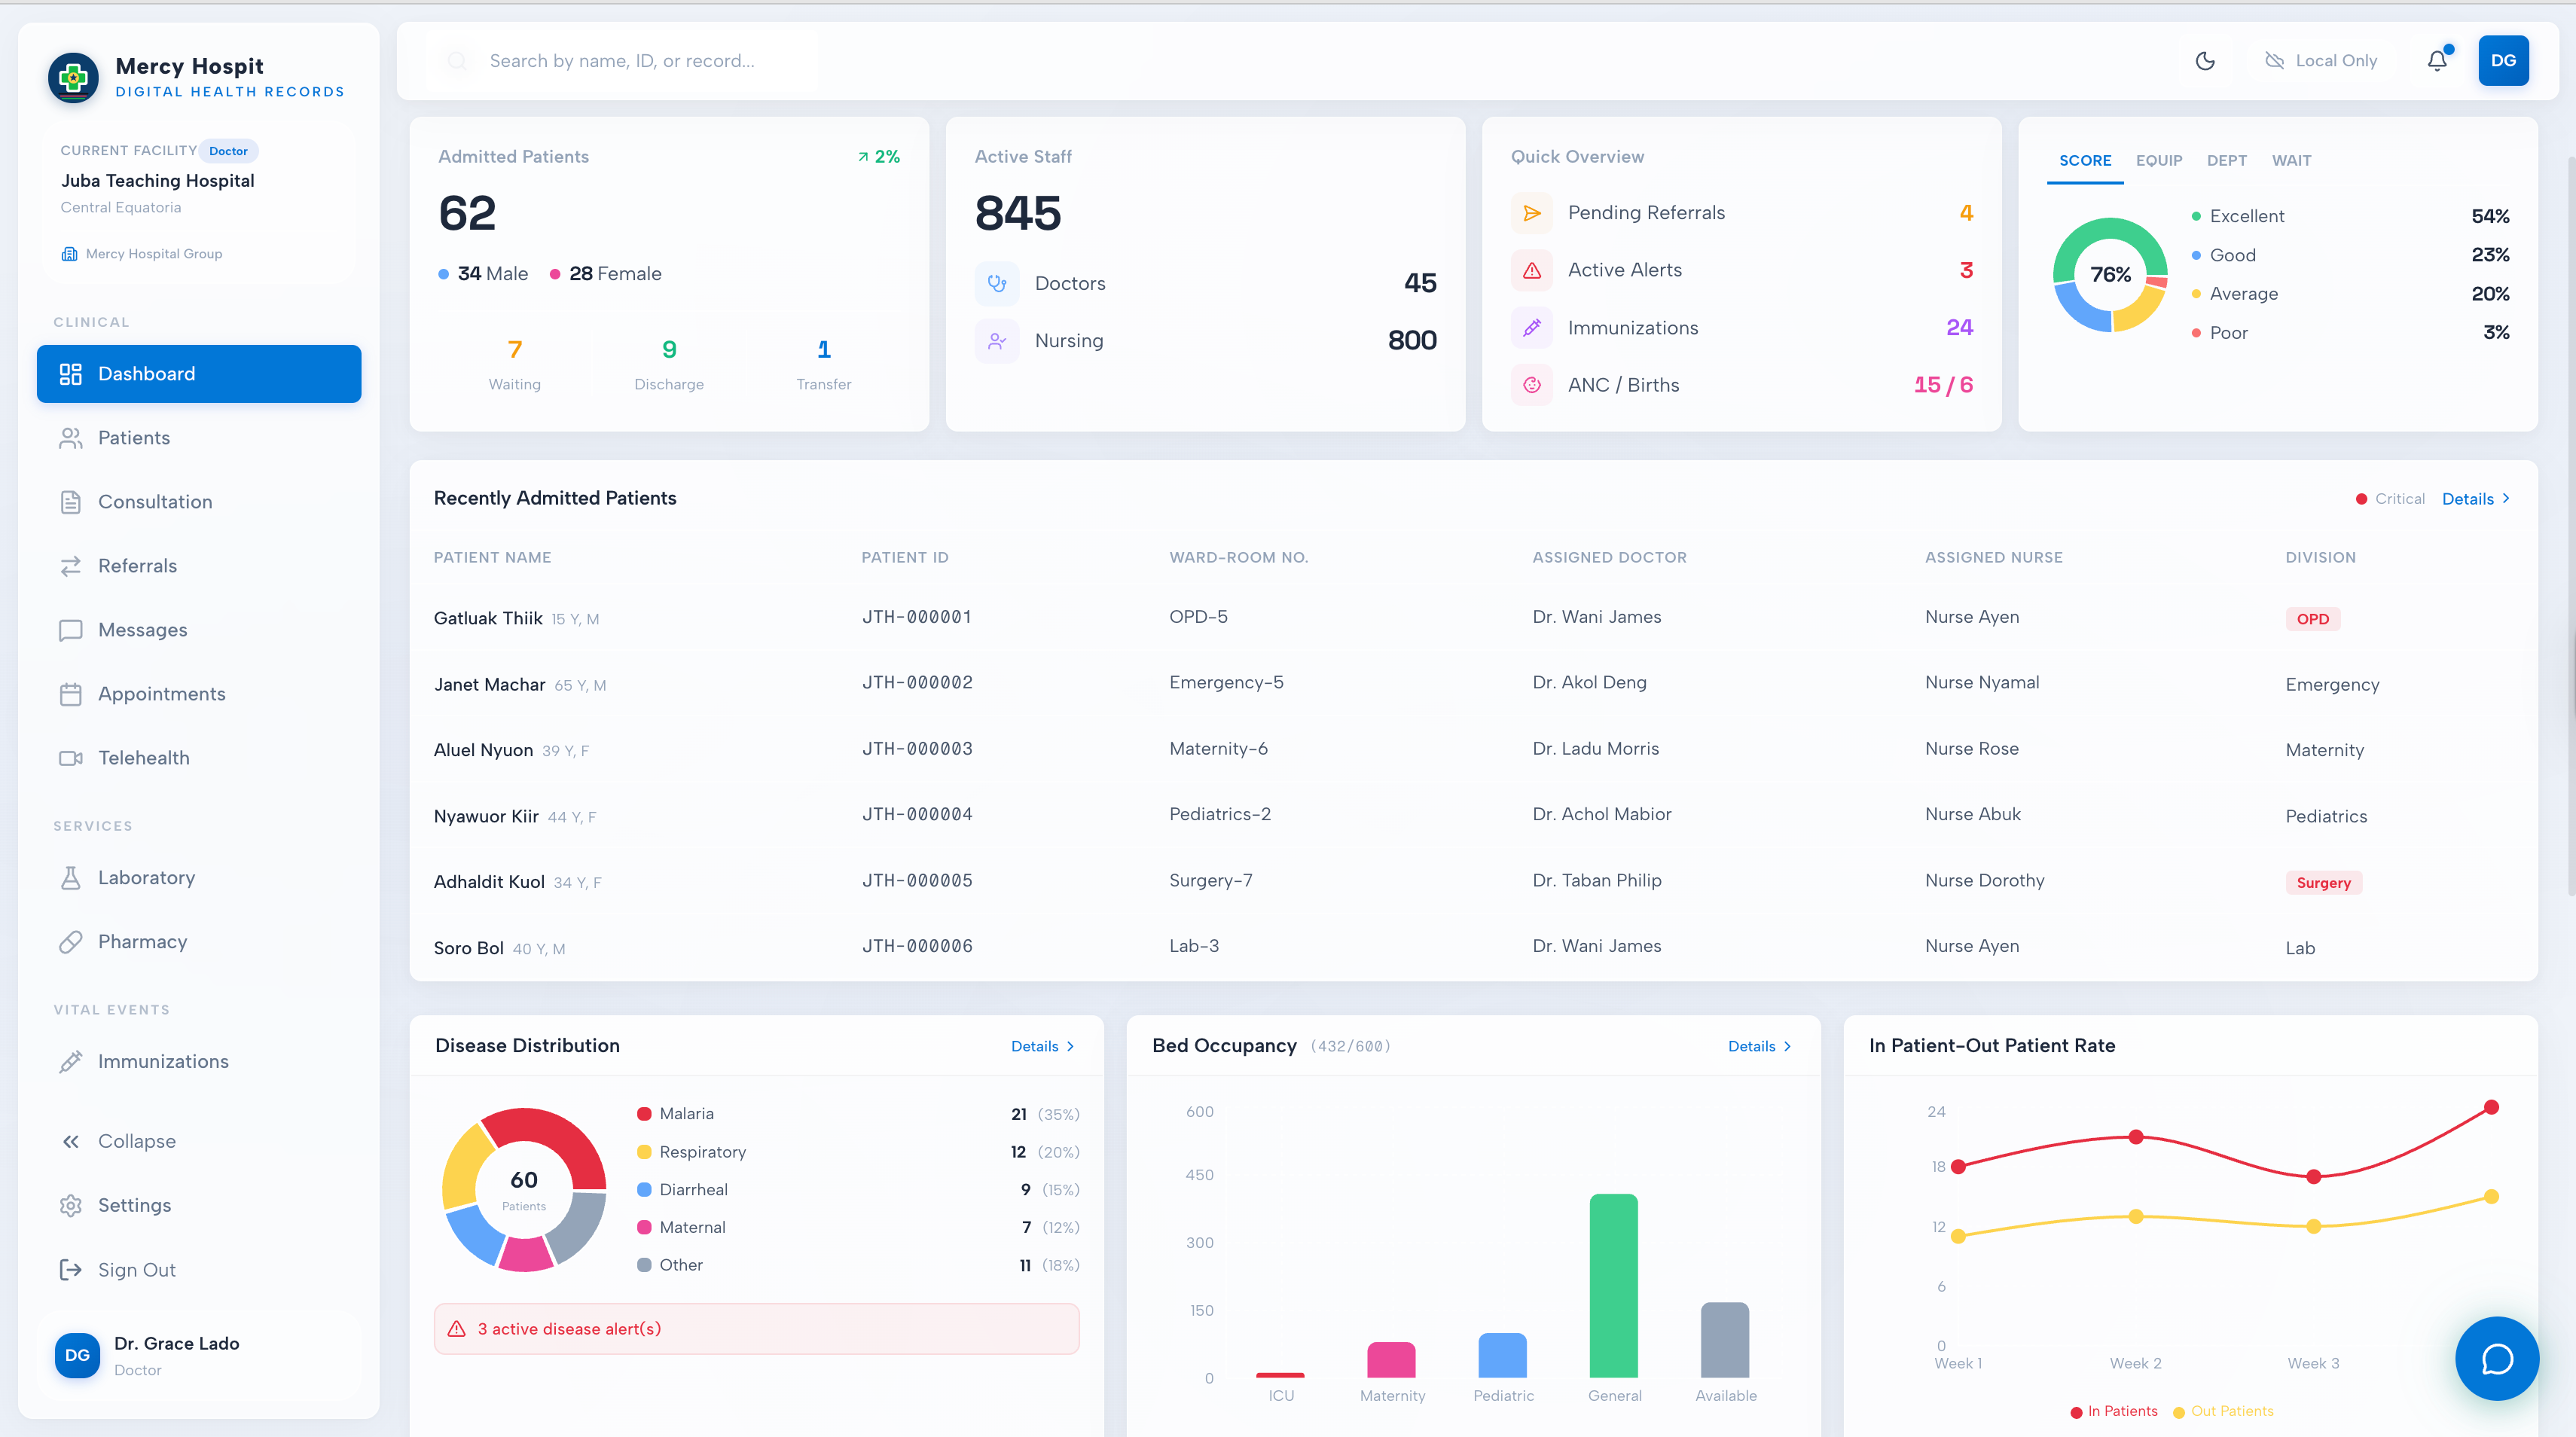Click Dr. Achol Mabior in table
2576x1437 pixels.
tap(1601, 815)
